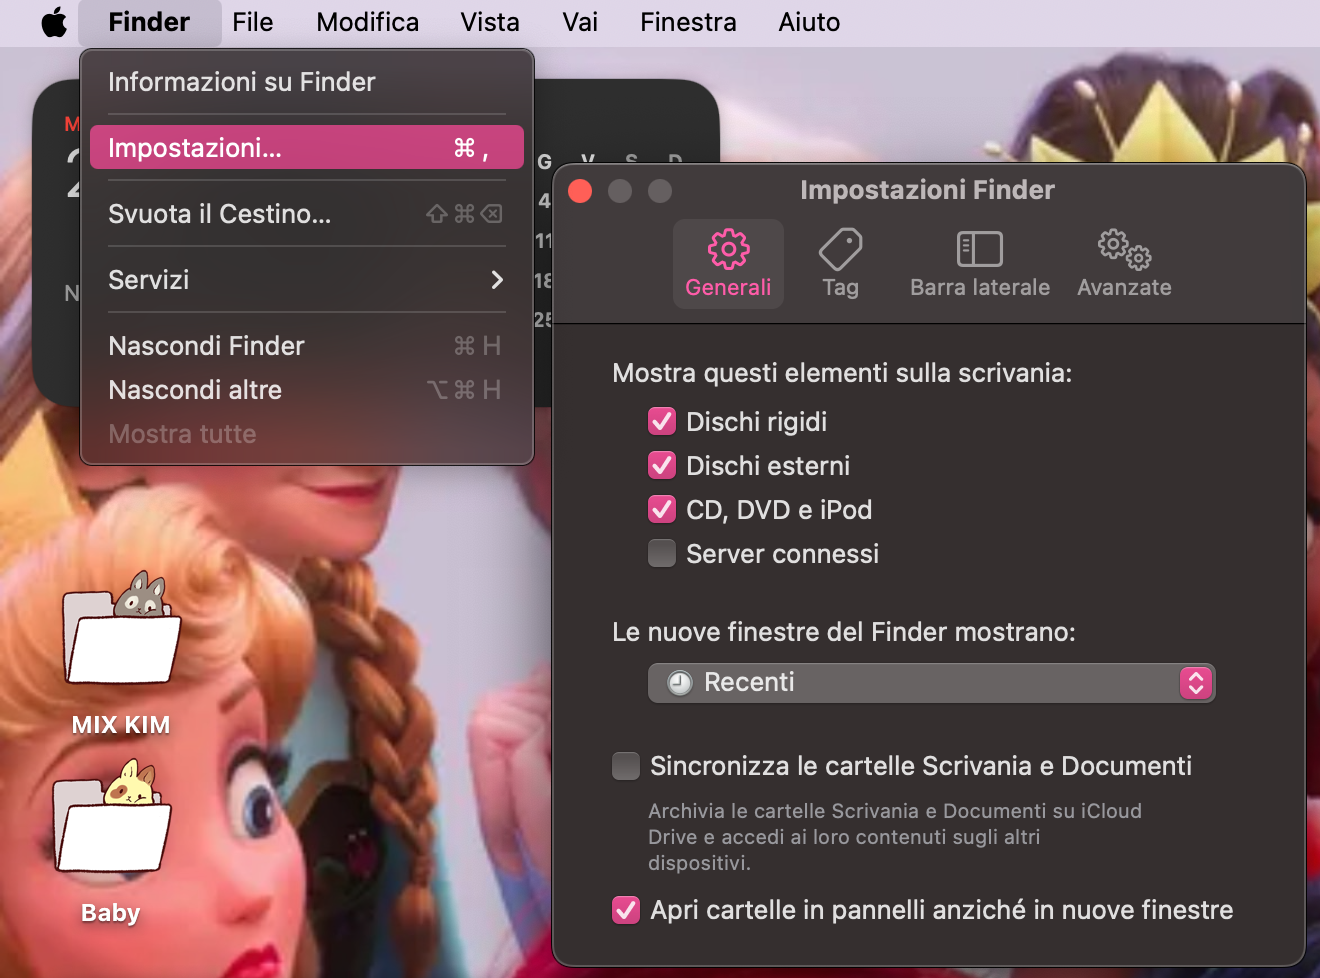Open the Recenti popup menu
The image size is (1320, 978).
[931, 683]
